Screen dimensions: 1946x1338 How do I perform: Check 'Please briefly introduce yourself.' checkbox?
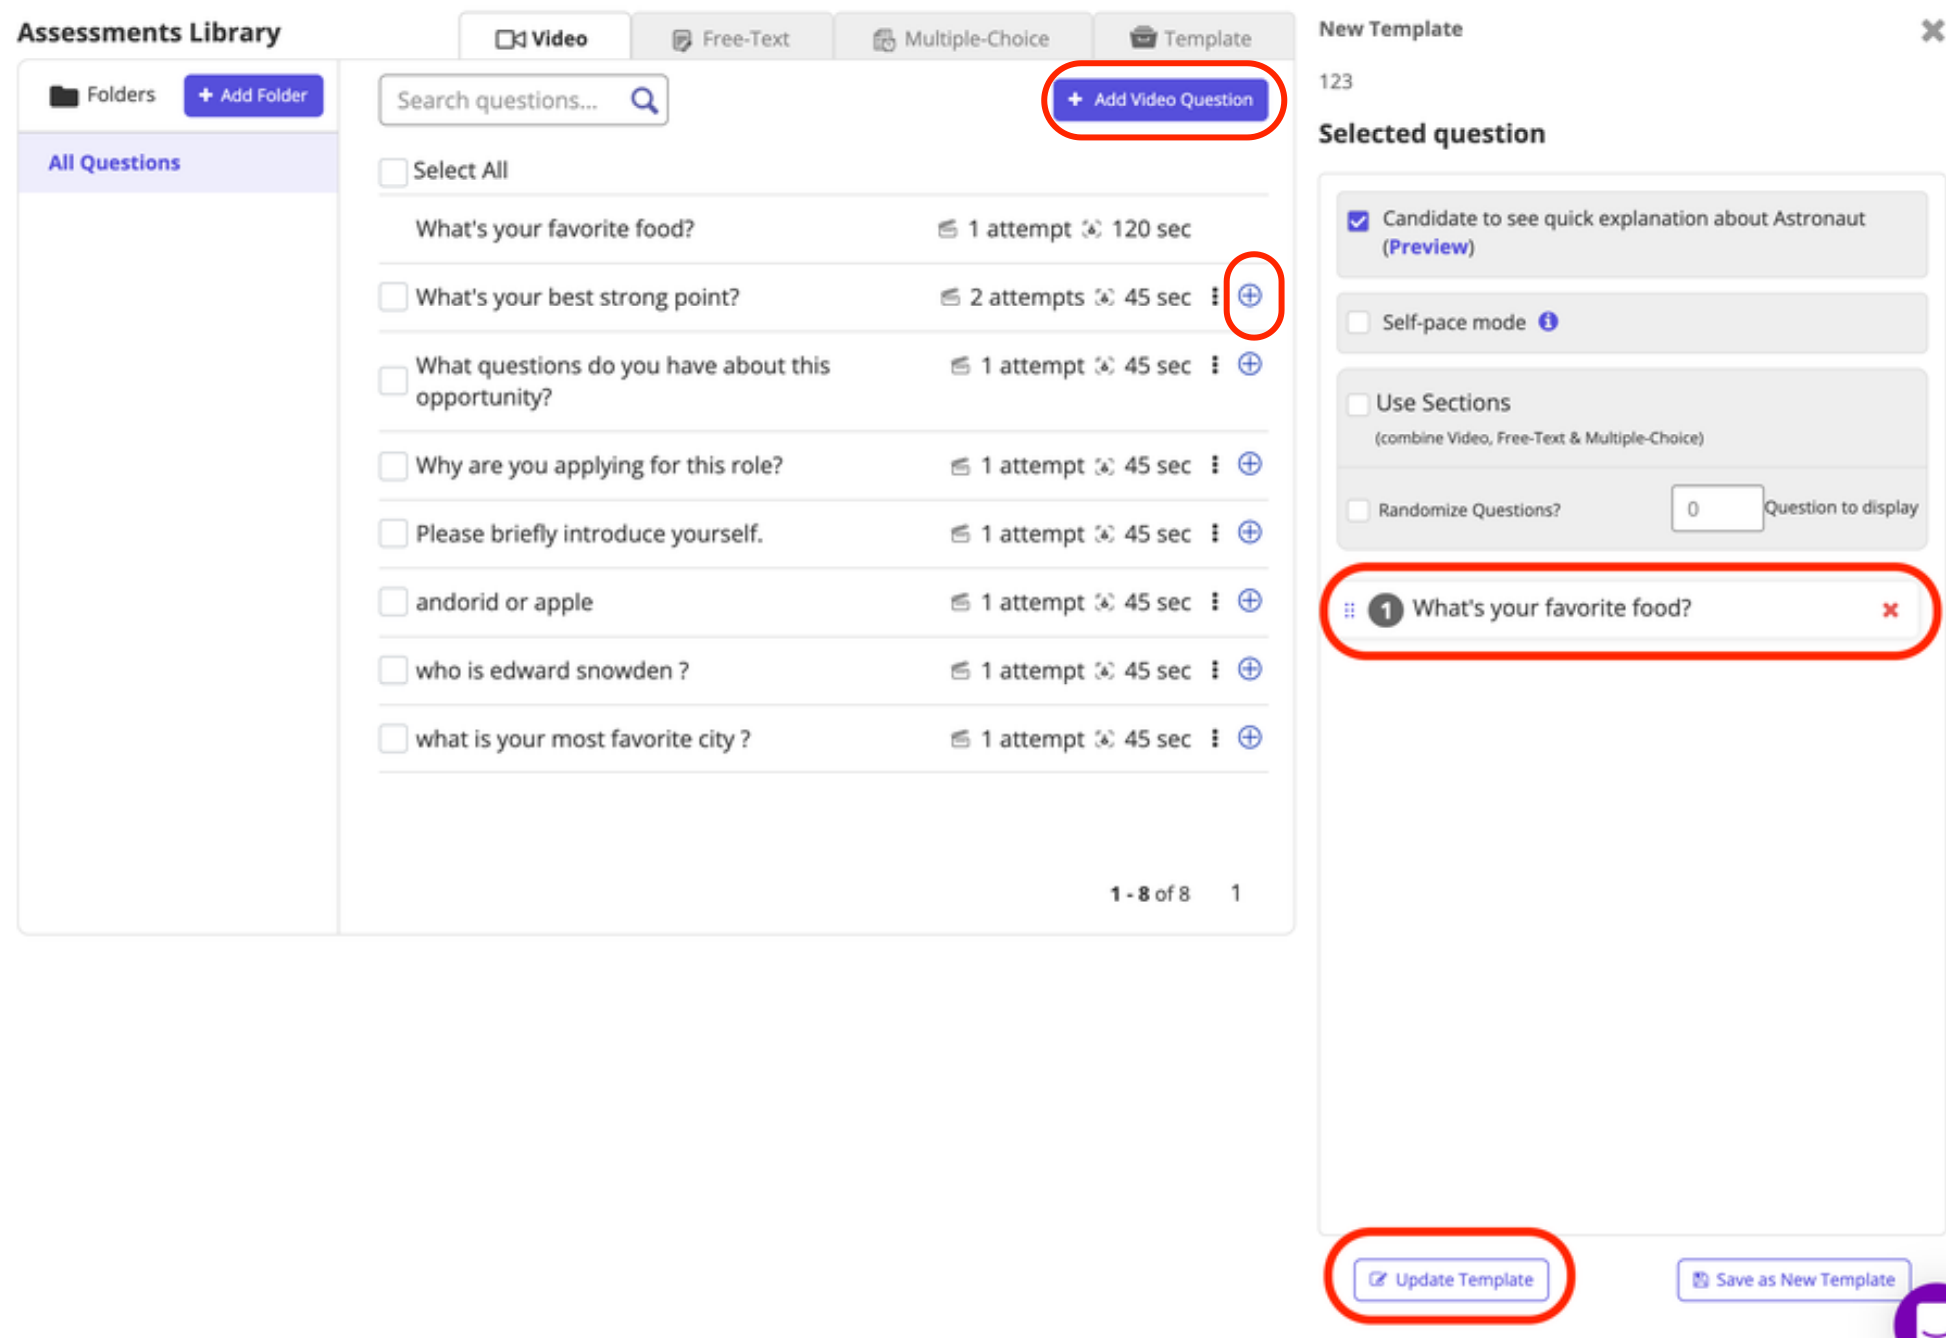393,533
